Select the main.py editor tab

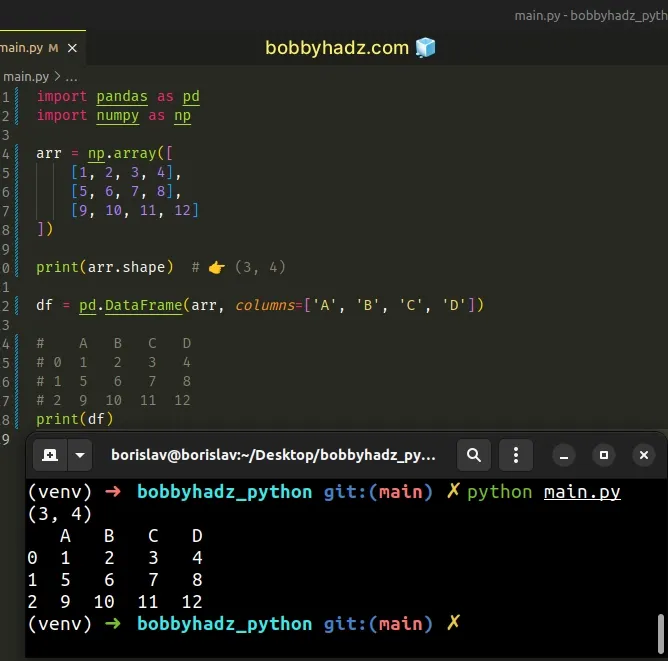pos(20,48)
